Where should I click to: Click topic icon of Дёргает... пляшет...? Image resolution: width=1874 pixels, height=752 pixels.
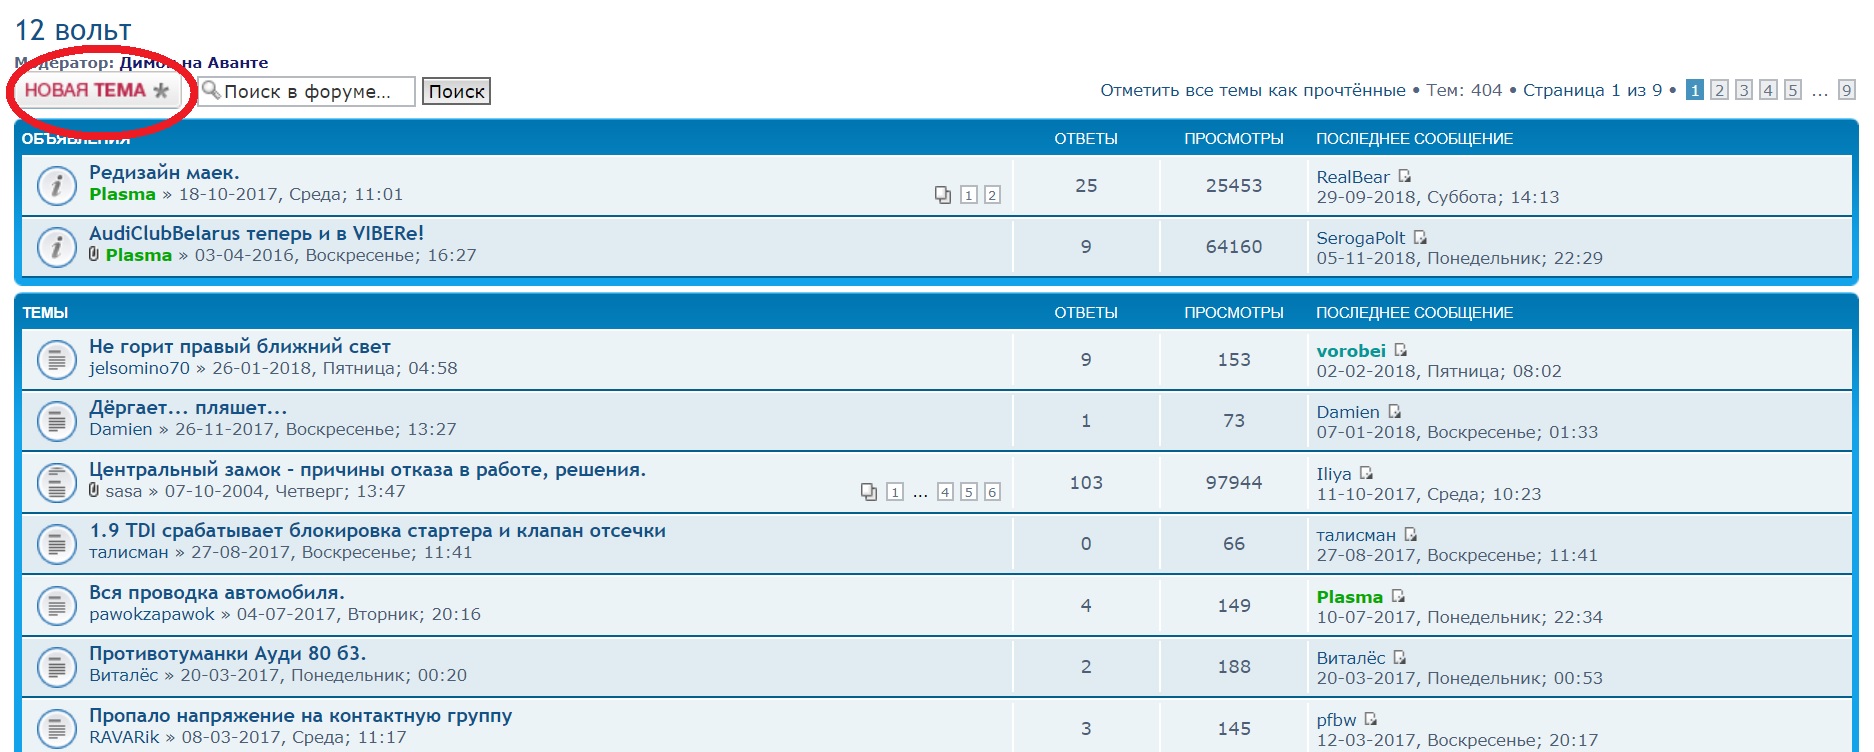(56, 421)
